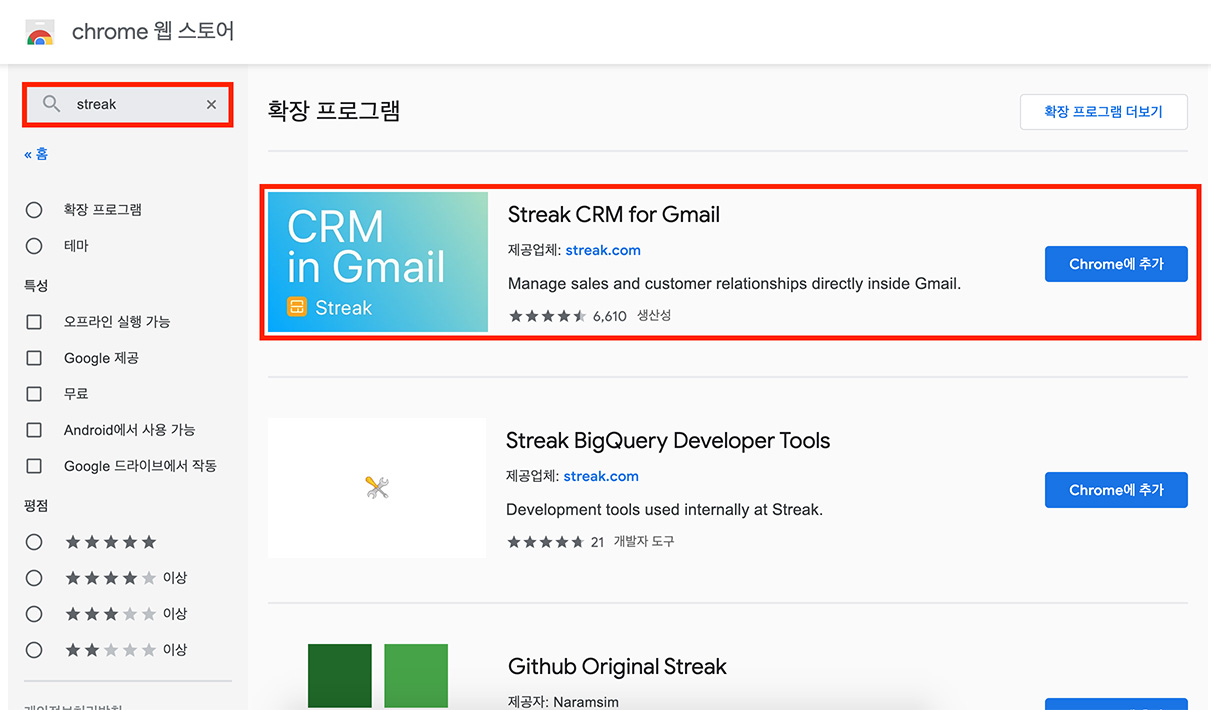The image size is (1211, 710).
Task: Click the 6,610 review count
Action: (x=609, y=316)
